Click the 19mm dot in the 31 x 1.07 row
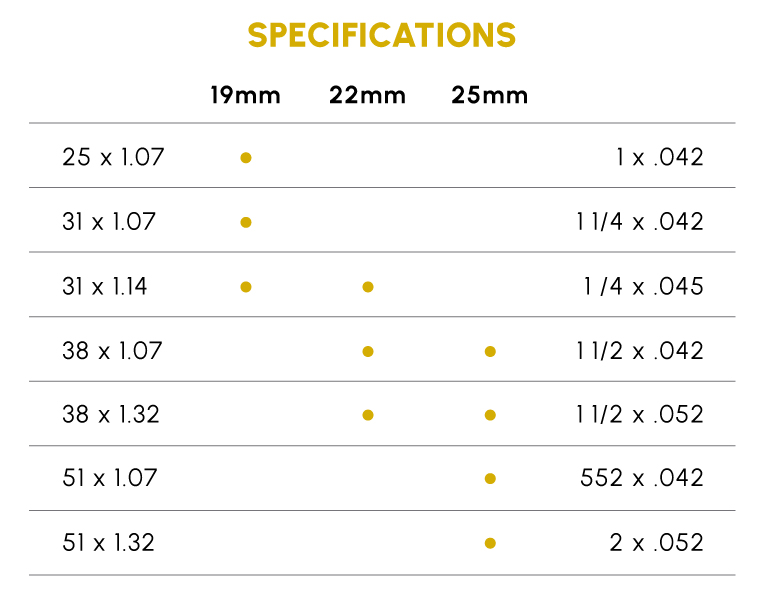The height and width of the screenshot is (602, 758). click(x=246, y=222)
